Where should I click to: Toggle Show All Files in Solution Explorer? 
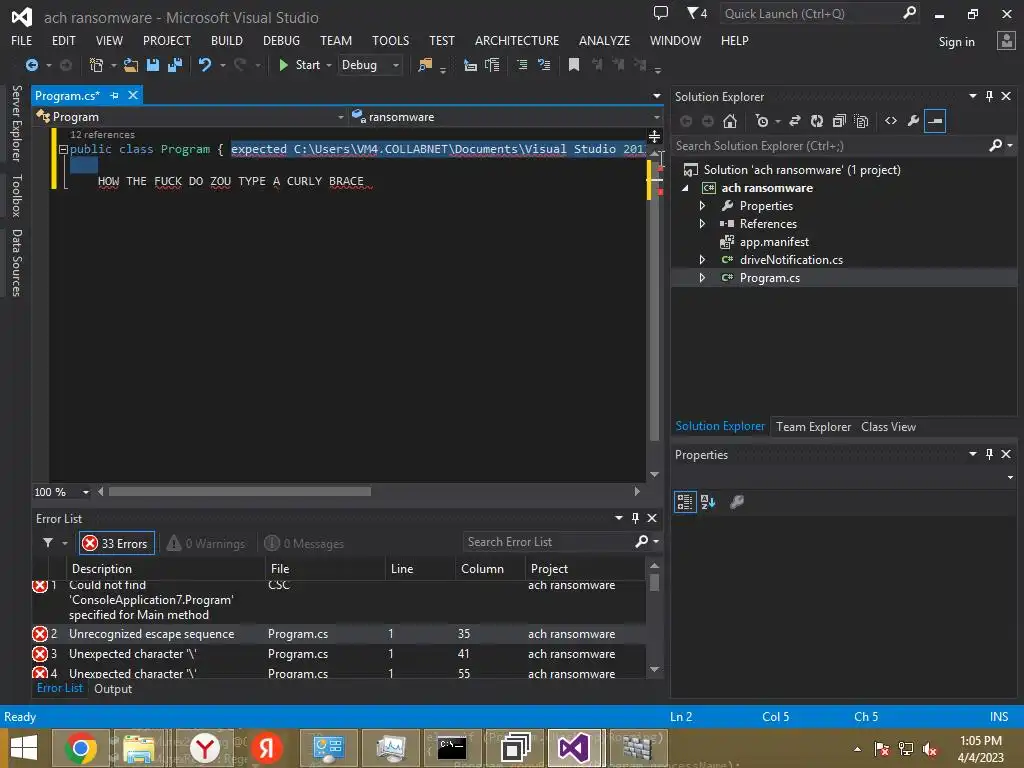pyautogui.click(x=861, y=121)
